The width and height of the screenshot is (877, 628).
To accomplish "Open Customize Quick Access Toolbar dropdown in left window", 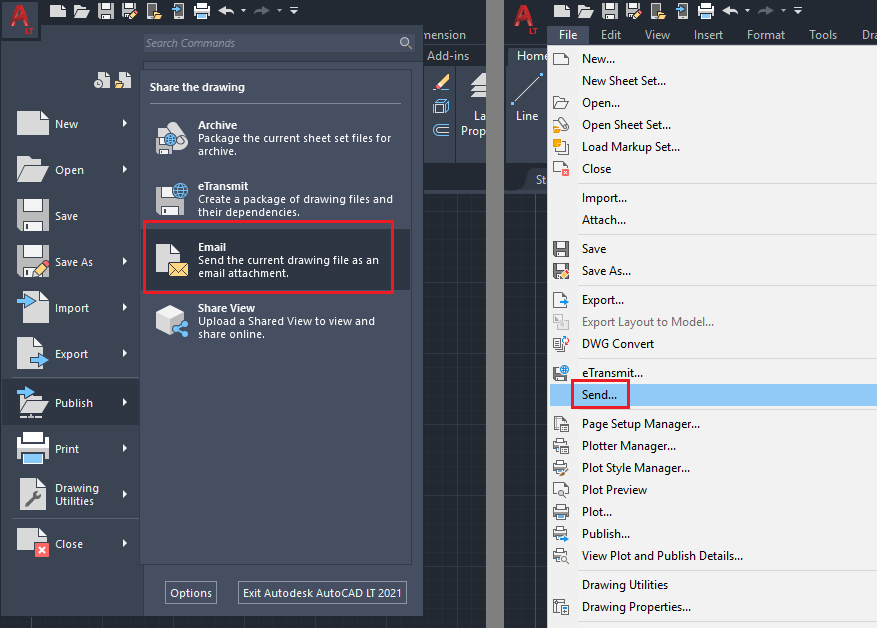I will (x=294, y=11).
